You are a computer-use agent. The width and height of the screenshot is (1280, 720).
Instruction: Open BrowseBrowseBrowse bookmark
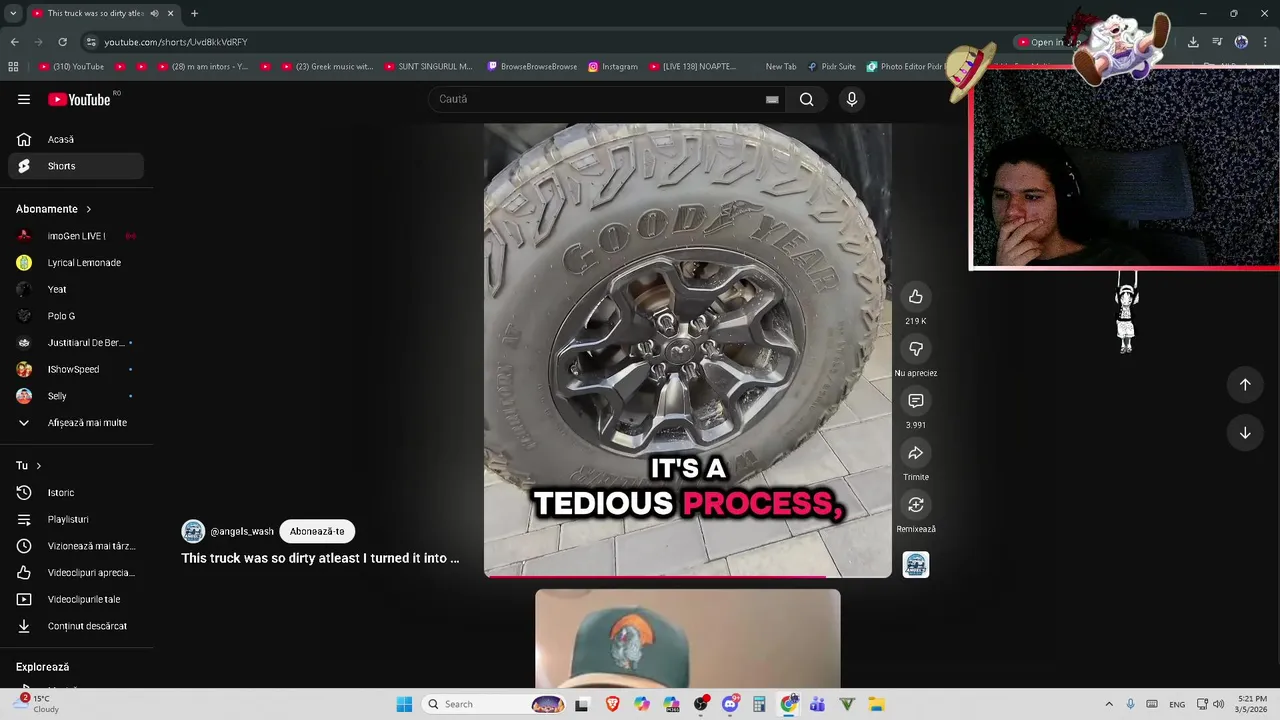click(x=532, y=67)
